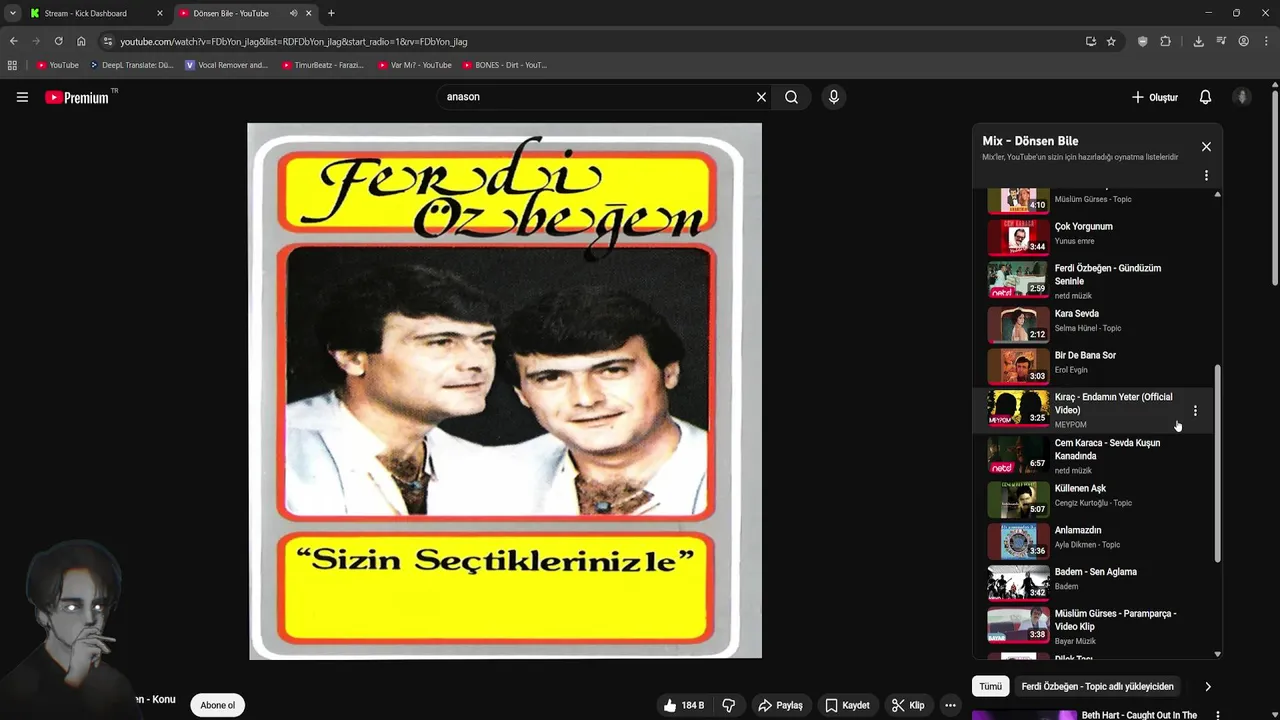The width and height of the screenshot is (1280, 720).
Task: Bookmark this page with star icon
Action: (1111, 41)
